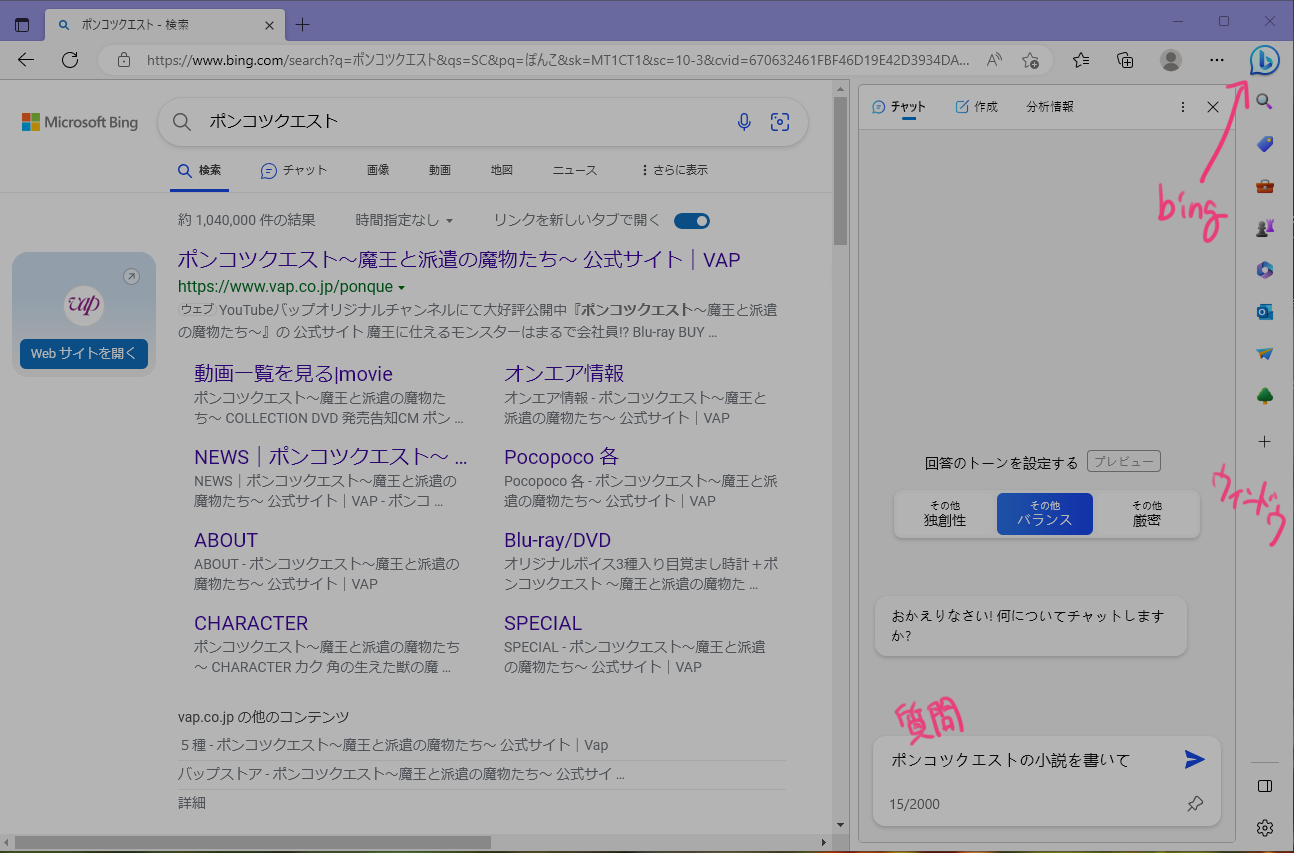The image size is (1294, 853).
Task: Open the Games chess sidebar icon
Action: point(1264,228)
